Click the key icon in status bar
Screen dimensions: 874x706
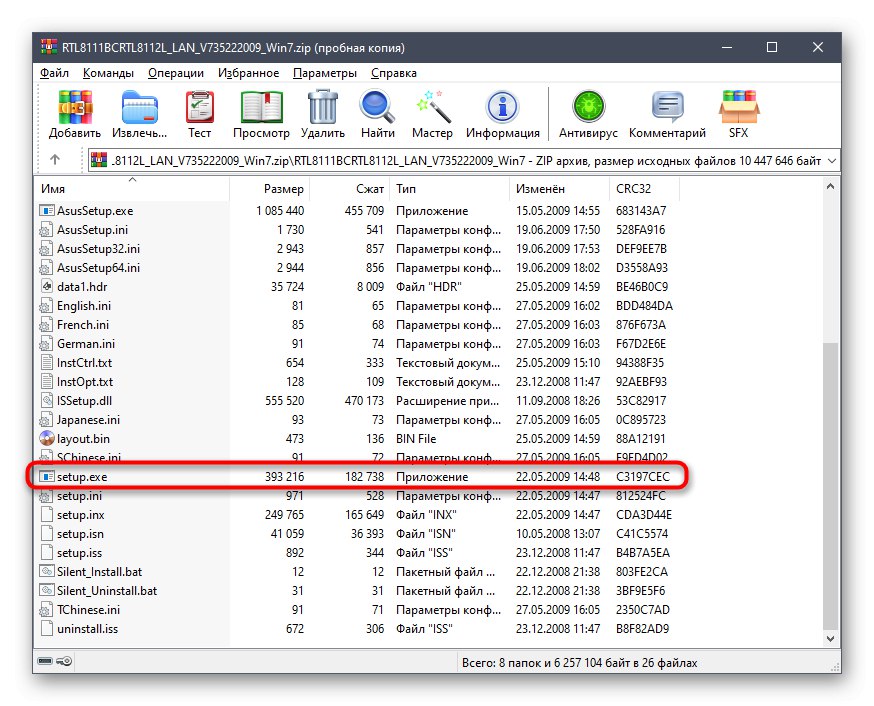coord(64,661)
